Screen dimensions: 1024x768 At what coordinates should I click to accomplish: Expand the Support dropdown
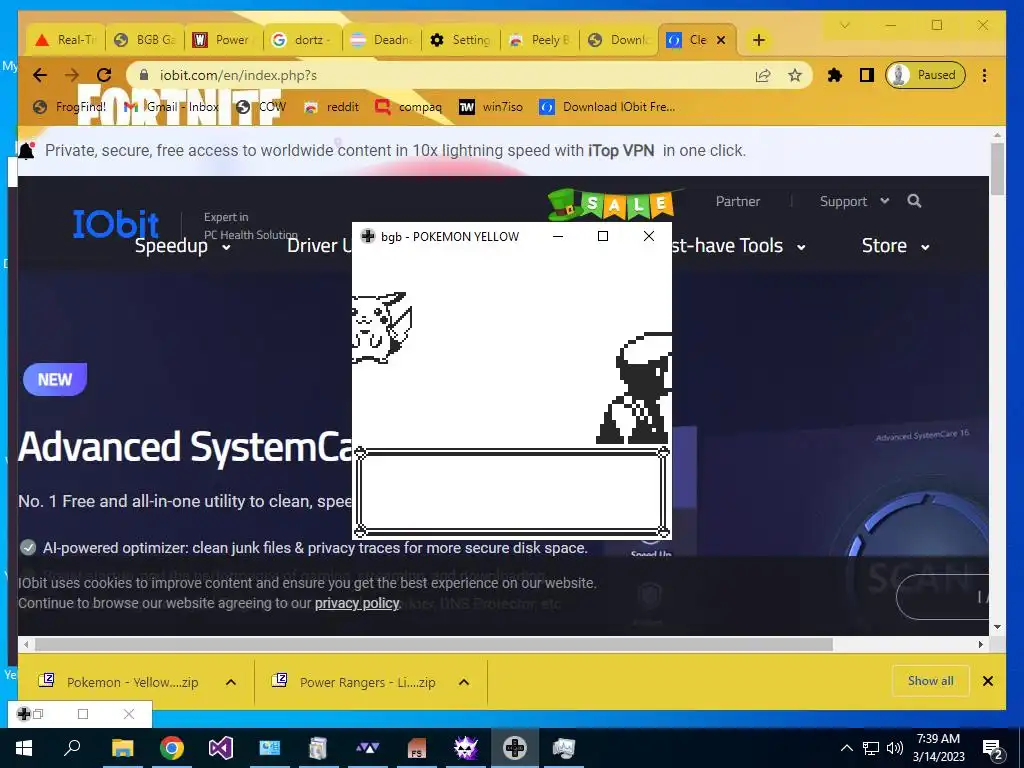pyautogui.click(x=854, y=201)
